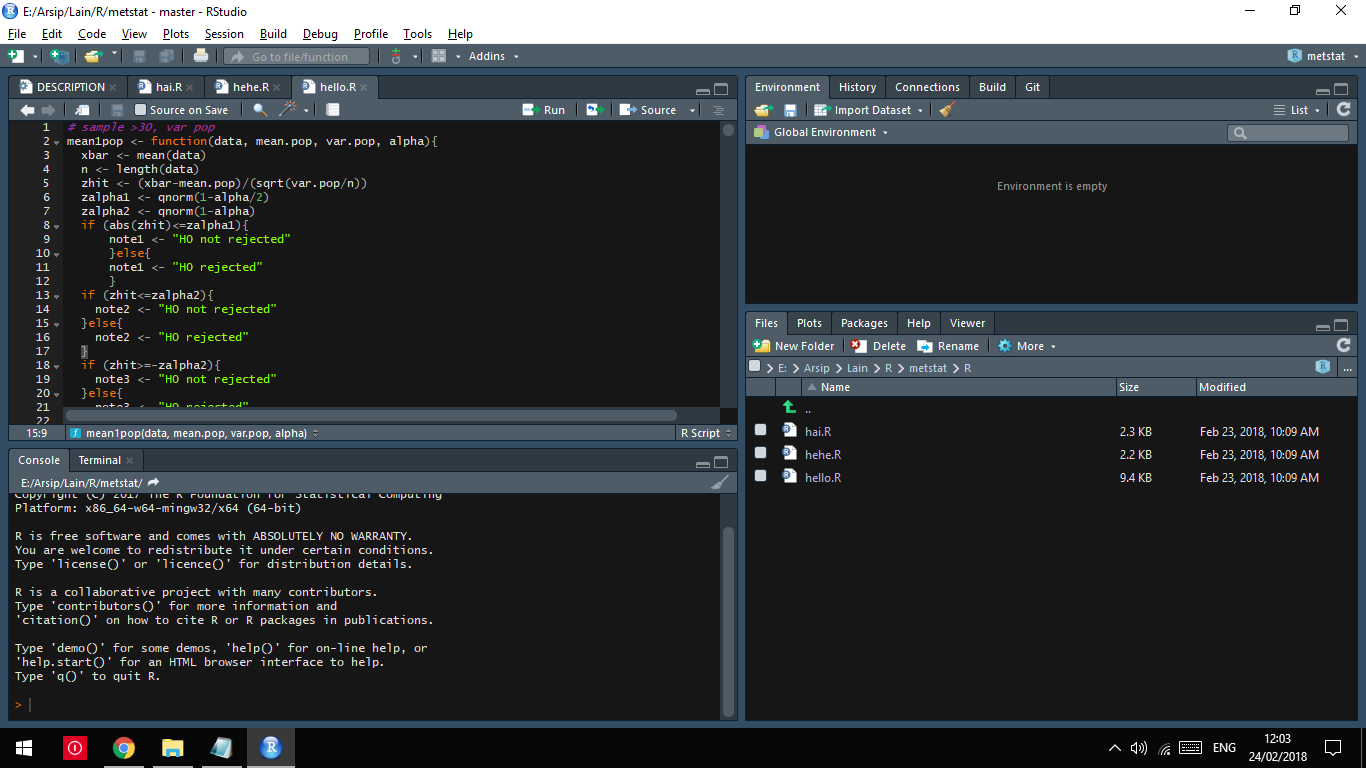Open the taskbar action center notifications

(x=1332, y=747)
